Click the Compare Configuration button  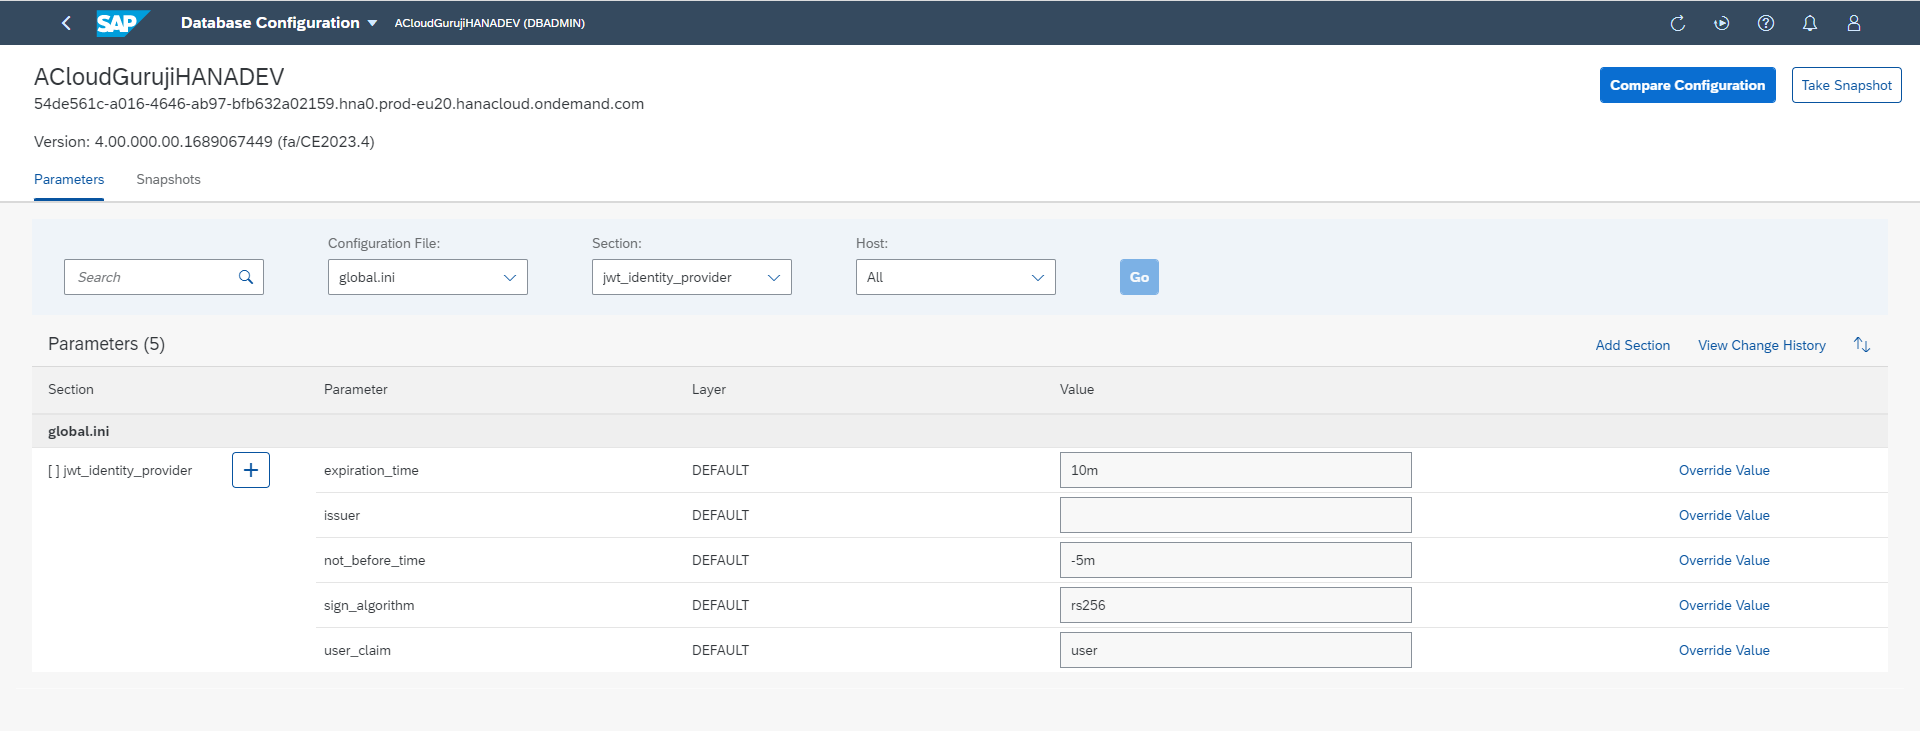pos(1687,85)
